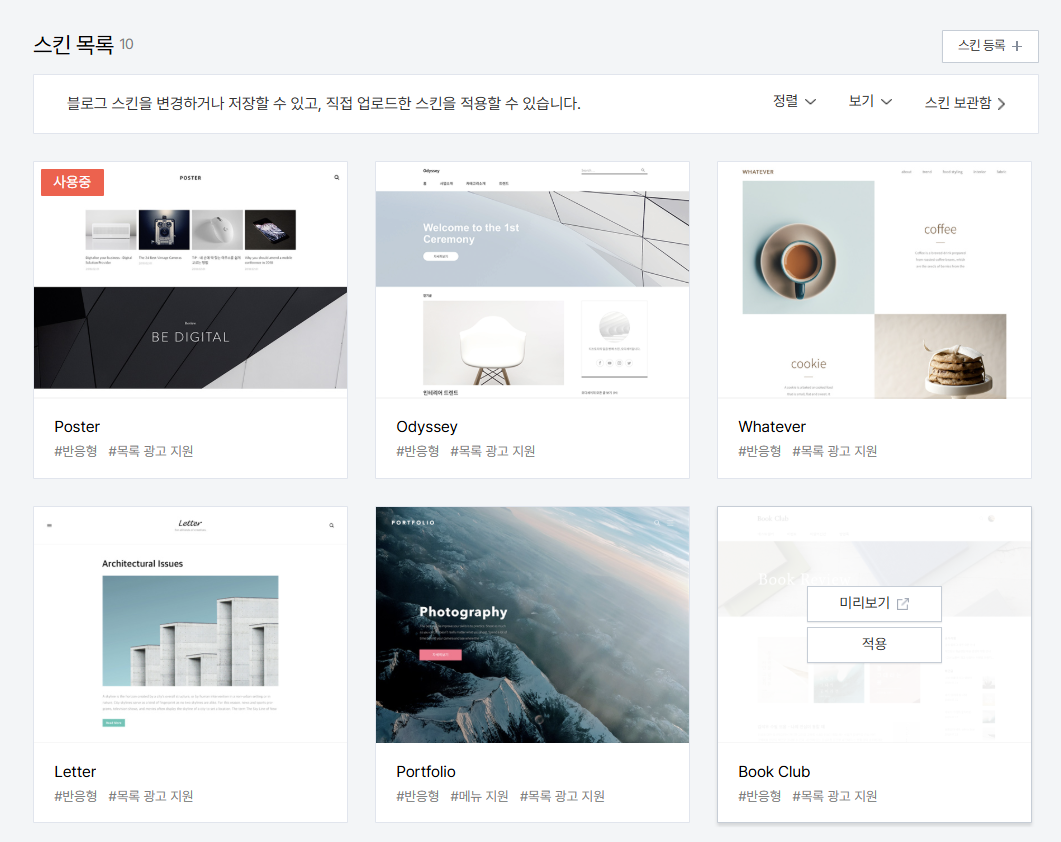Click #목록 광고 지원 tag under Whatever
The width and height of the screenshot is (1061, 842).
point(834,451)
